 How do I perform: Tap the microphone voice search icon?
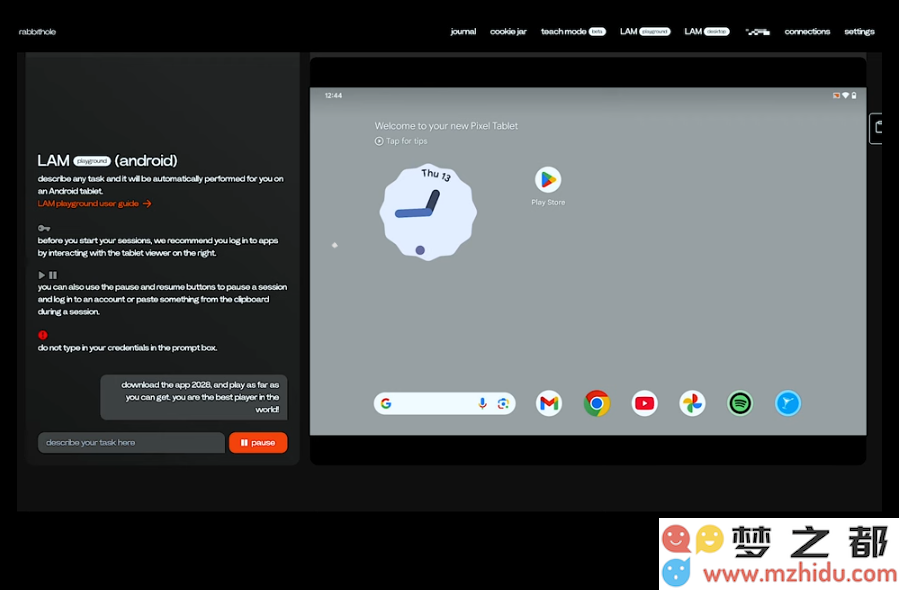tap(483, 404)
